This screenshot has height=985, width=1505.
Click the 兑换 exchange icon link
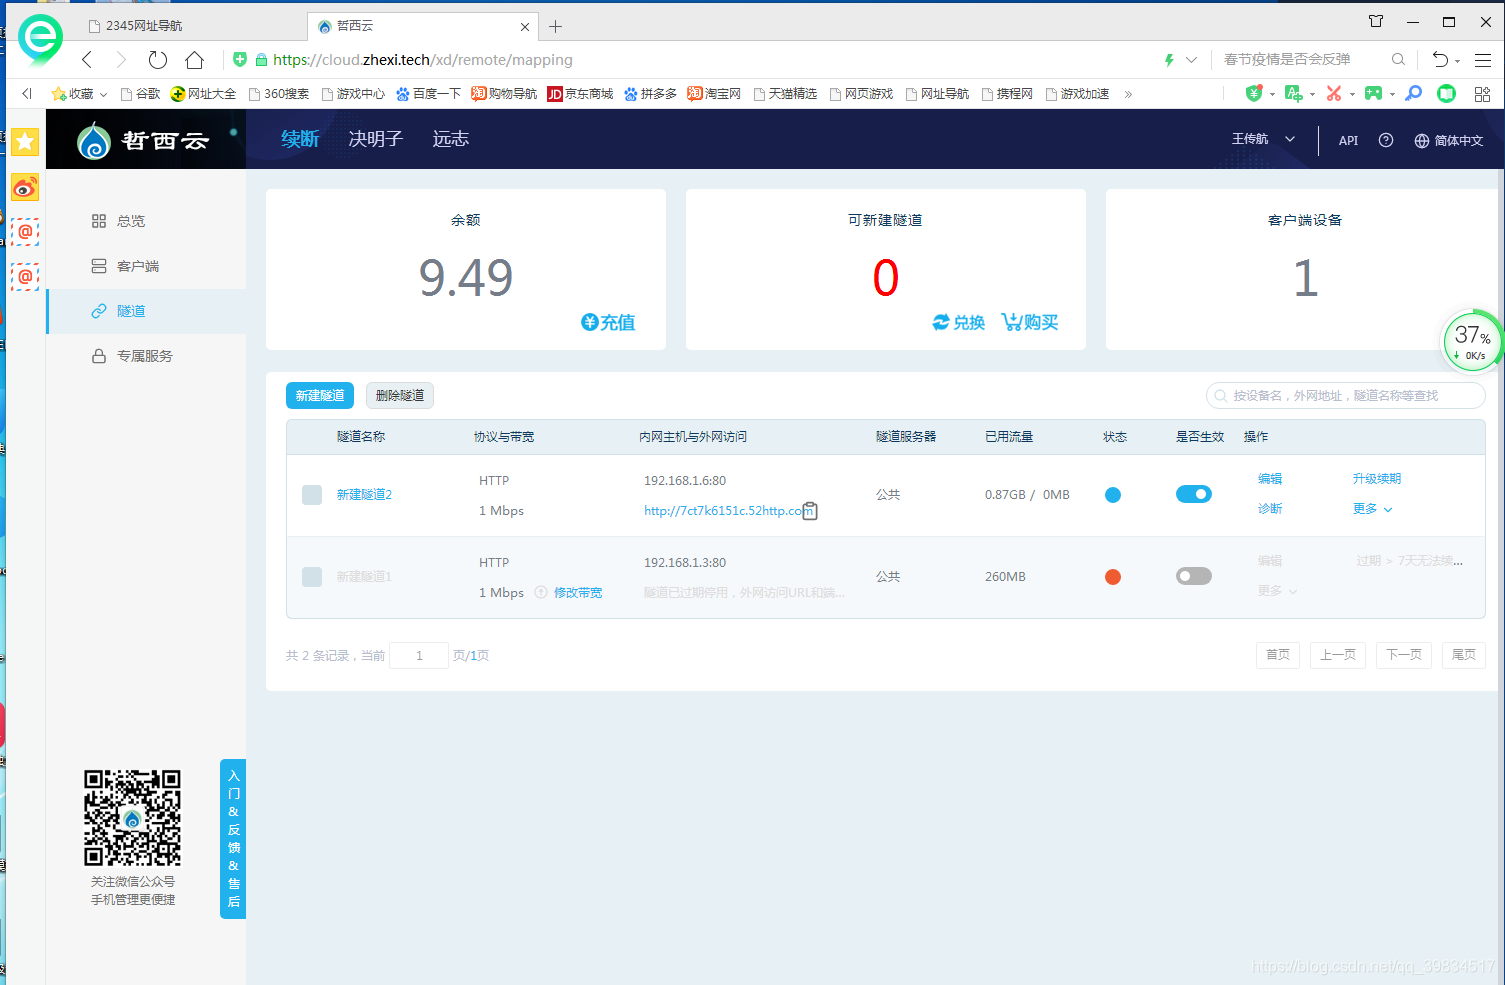click(x=958, y=322)
